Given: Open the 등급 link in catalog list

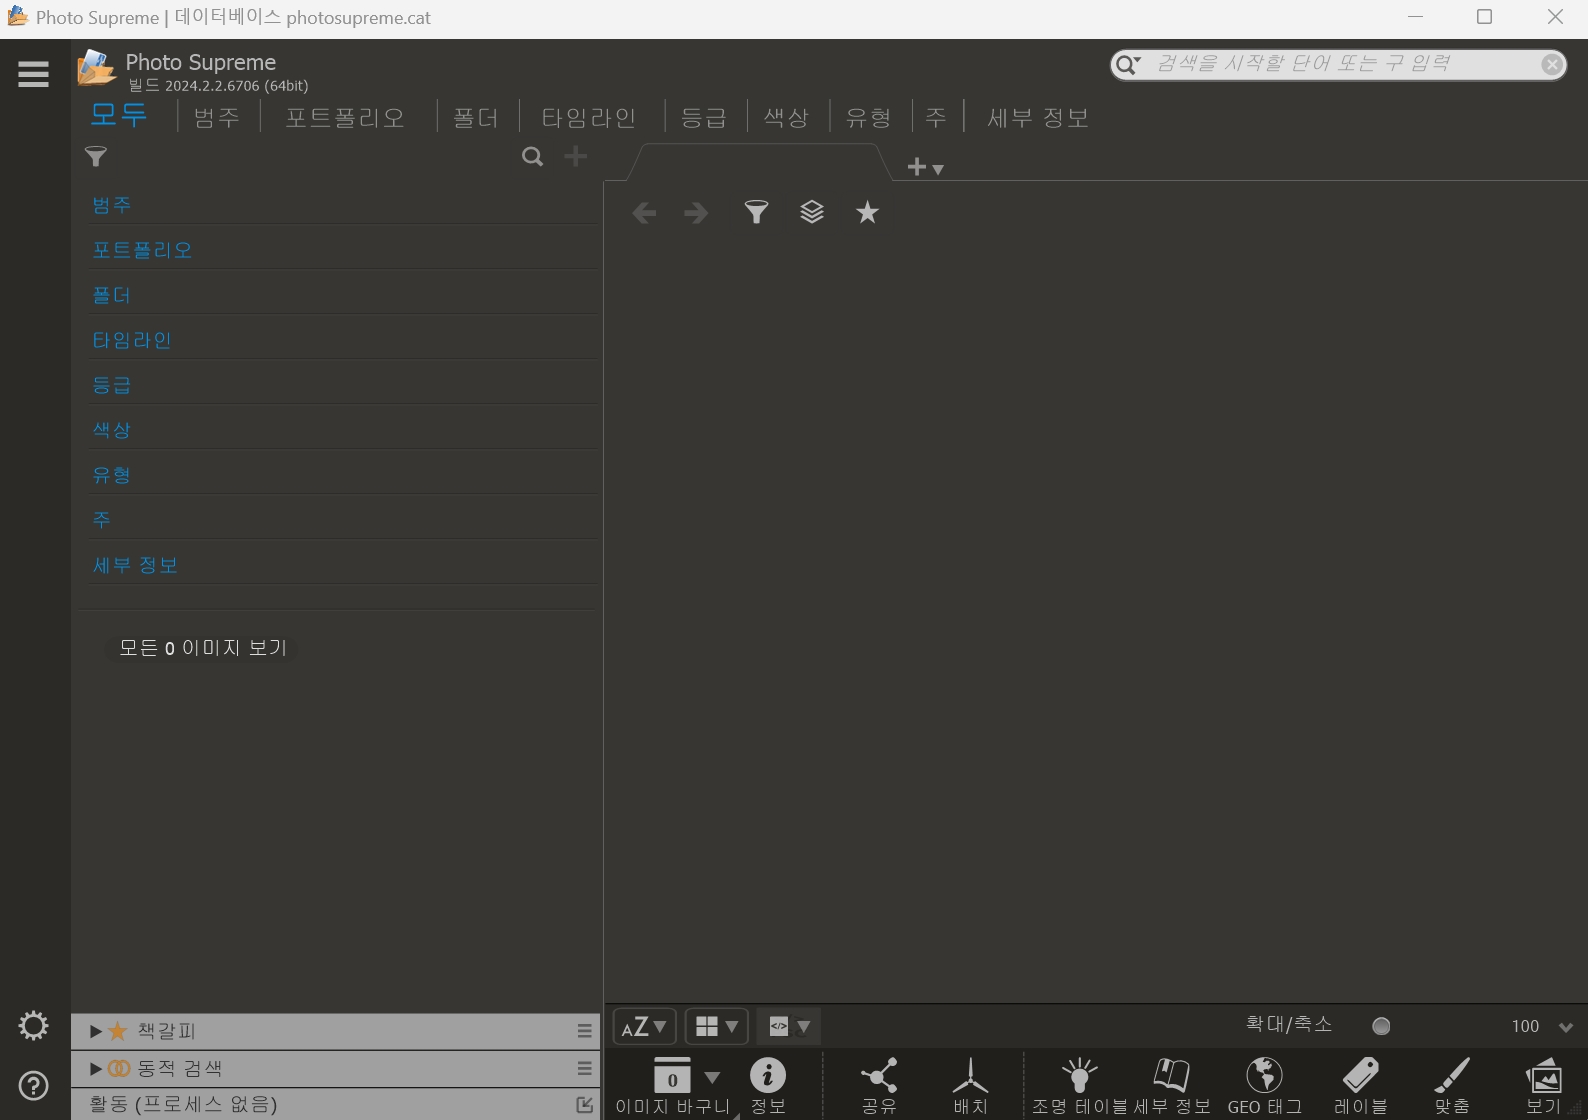Looking at the screenshot, I should pyautogui.click(x=112, y=385).
